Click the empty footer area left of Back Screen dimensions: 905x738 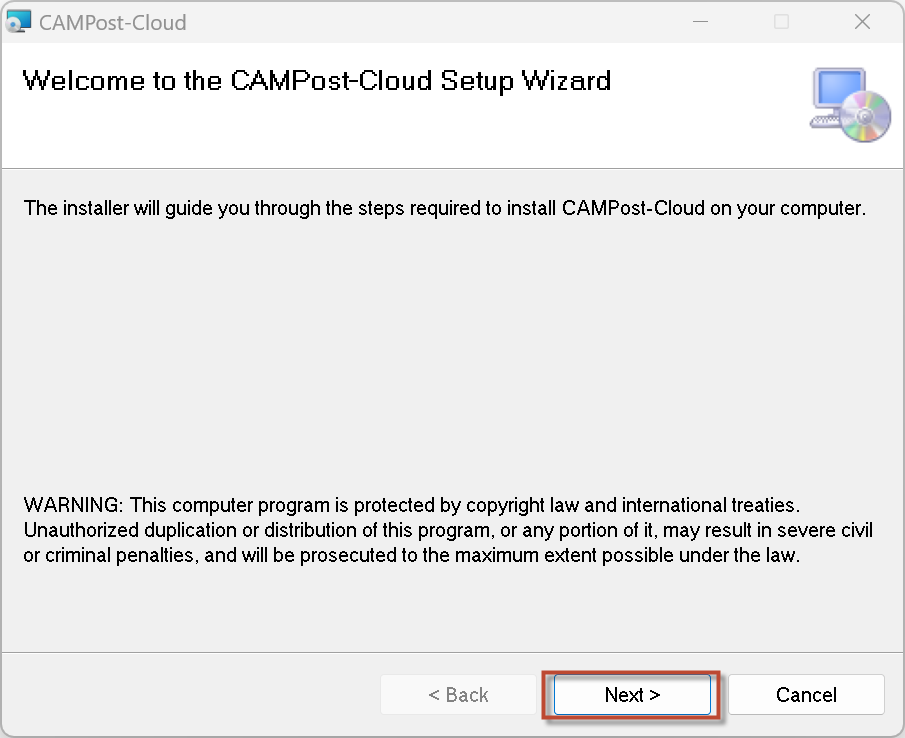point(190,695)
